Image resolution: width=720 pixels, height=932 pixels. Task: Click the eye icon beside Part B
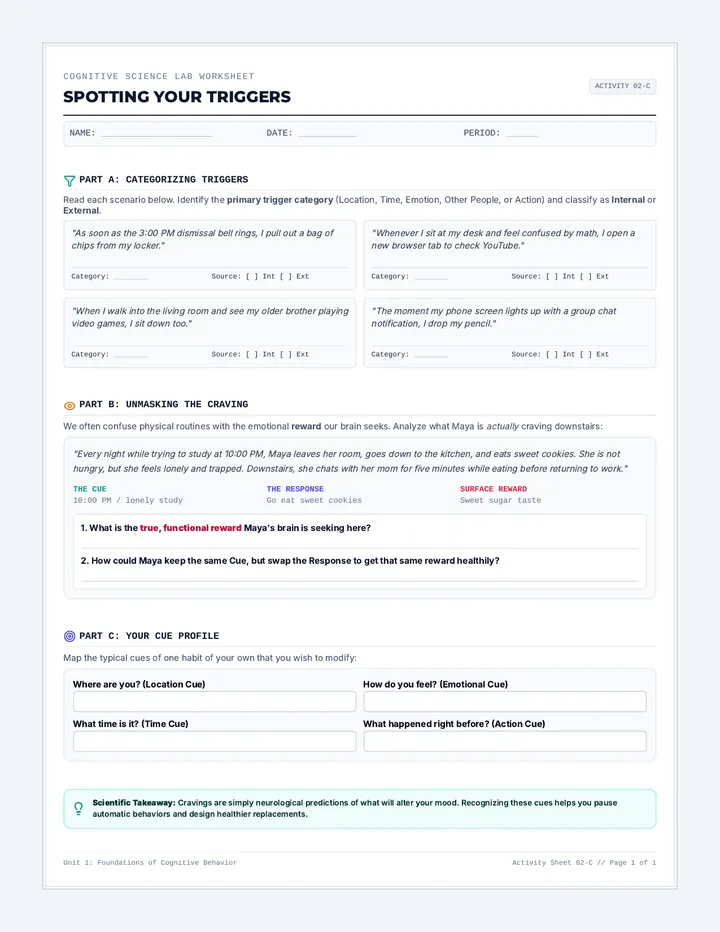(70, 406)
